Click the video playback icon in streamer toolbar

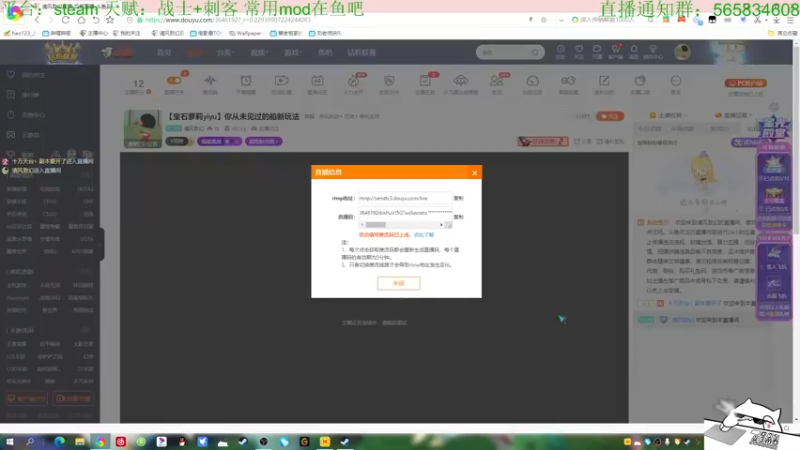tap(281, 81)
